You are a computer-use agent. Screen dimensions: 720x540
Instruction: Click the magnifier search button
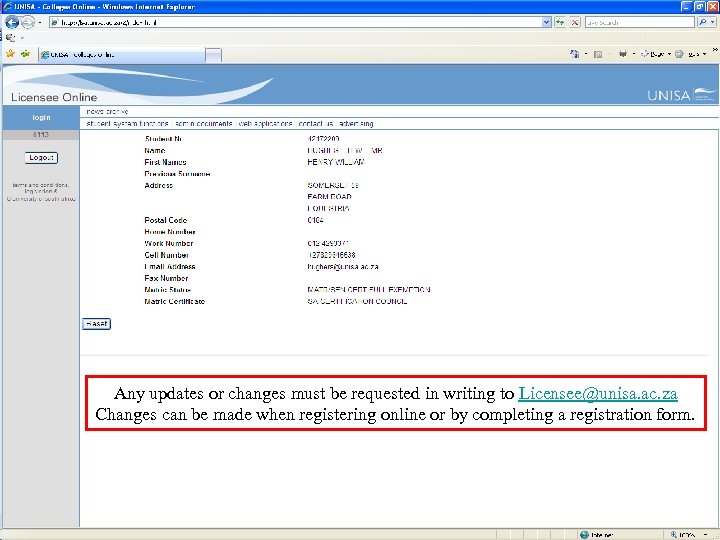click(703, 22)
